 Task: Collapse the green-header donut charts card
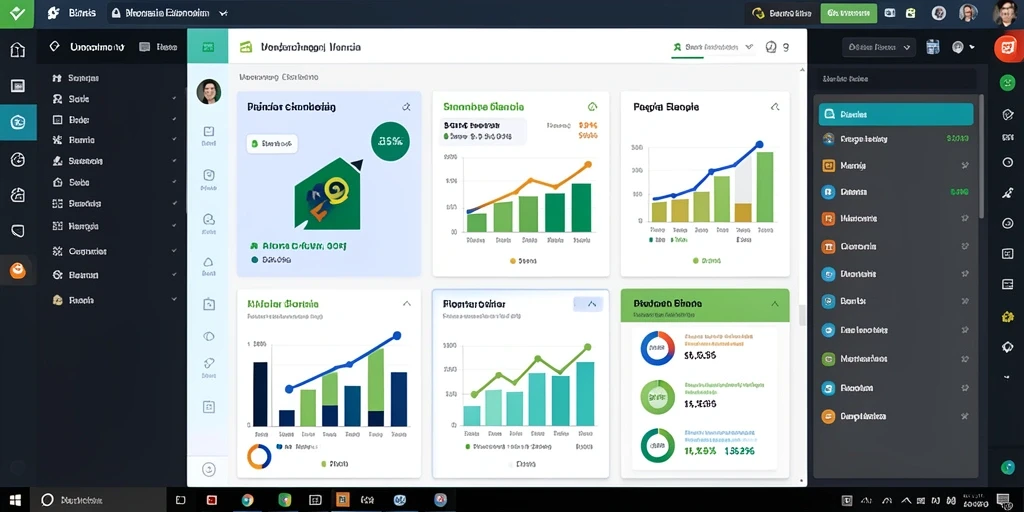(x=775, y=304)
